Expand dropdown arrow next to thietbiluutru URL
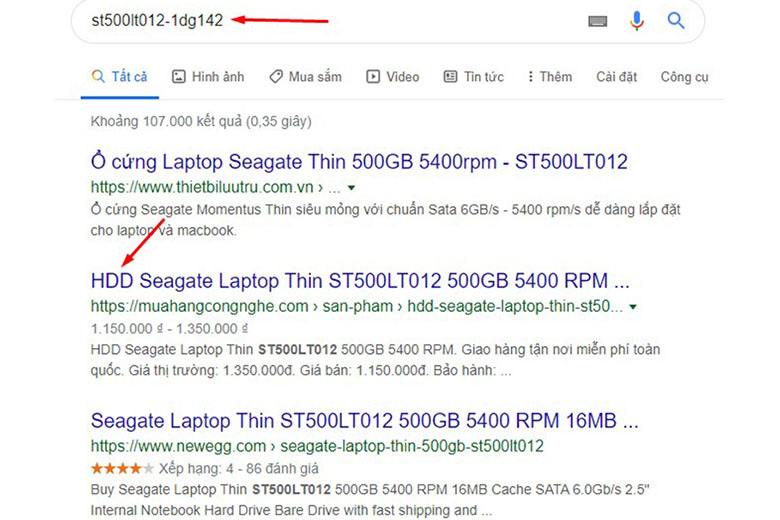The width and height of the screenshot is (780, 520). [352, 188]
